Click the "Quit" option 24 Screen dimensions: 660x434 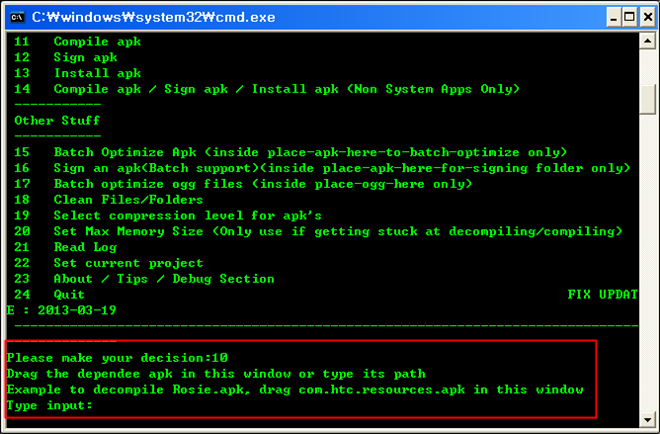[69, 295]
